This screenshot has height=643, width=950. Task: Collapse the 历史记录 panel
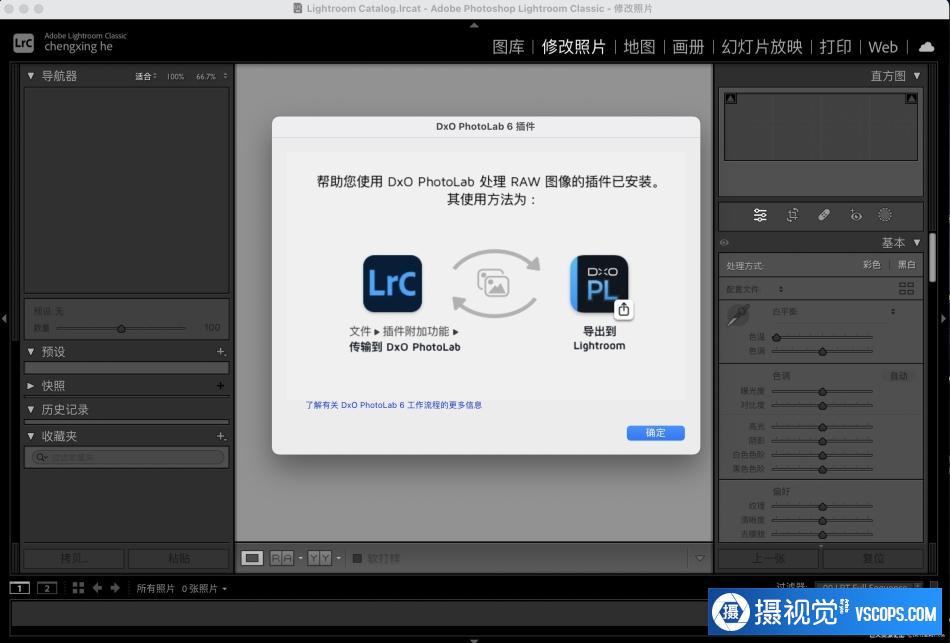31,410
